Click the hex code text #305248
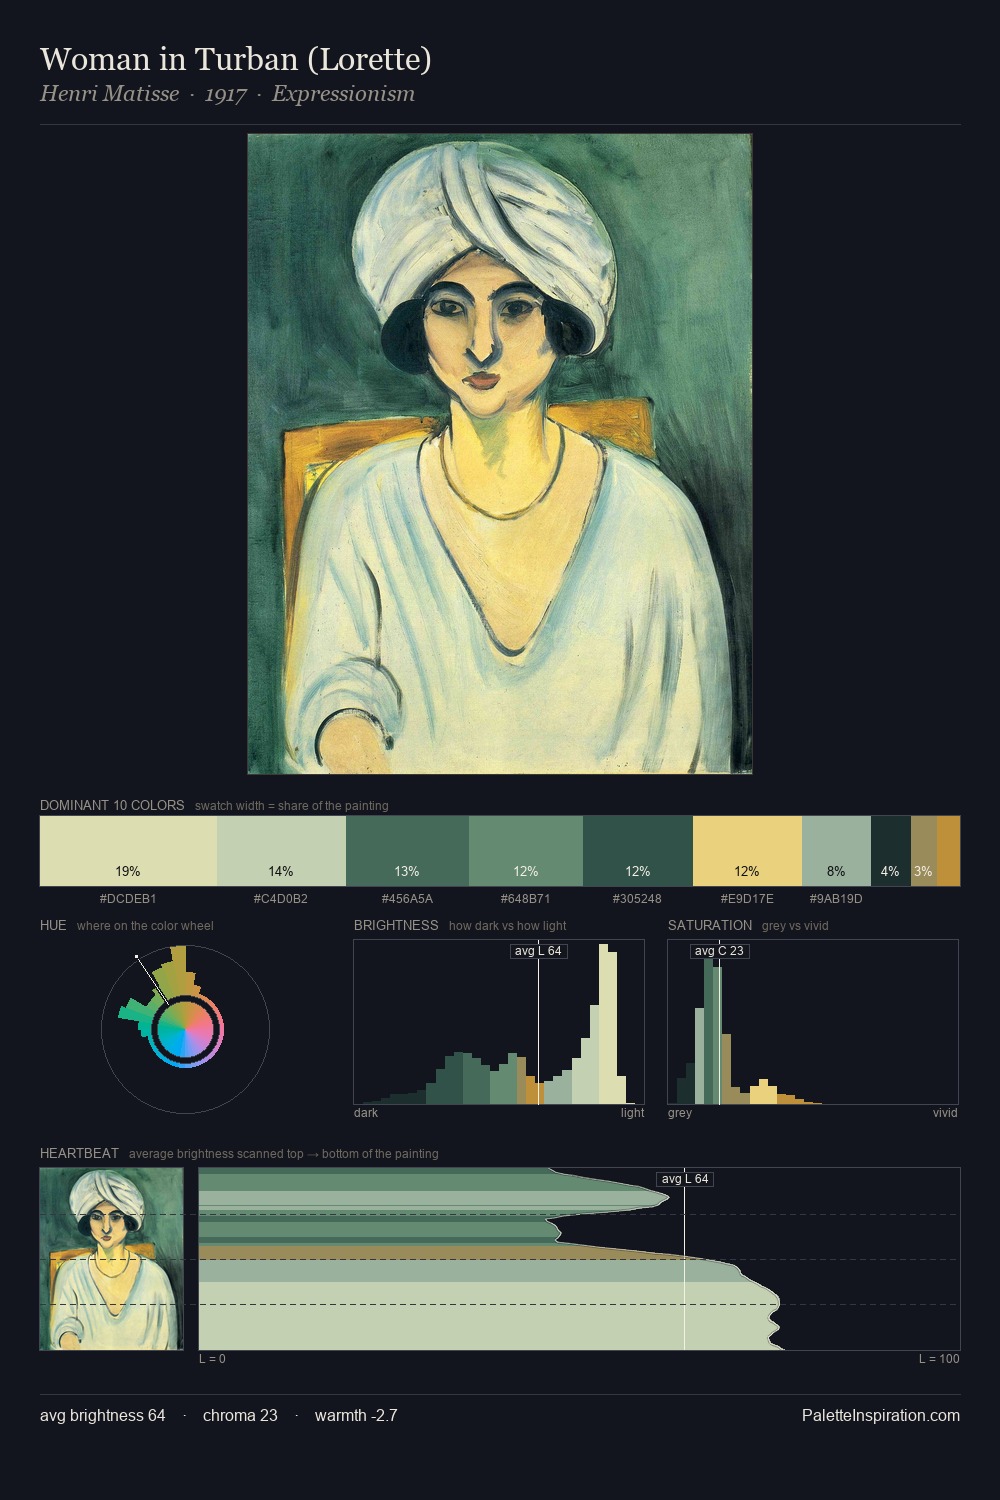This screenshot has width=1000, height=1500. tap(638, 898)
